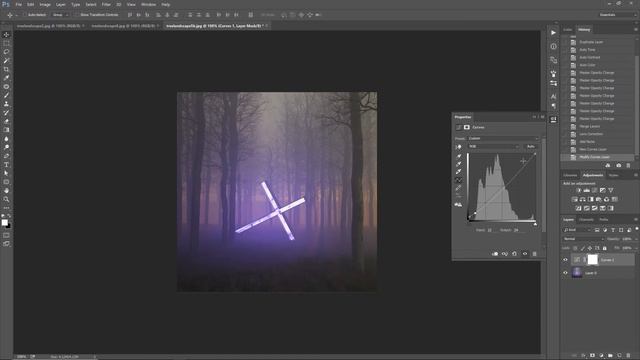
Task: Toggle Curves layer visibility in Properties footer
Action: [525, 254]
